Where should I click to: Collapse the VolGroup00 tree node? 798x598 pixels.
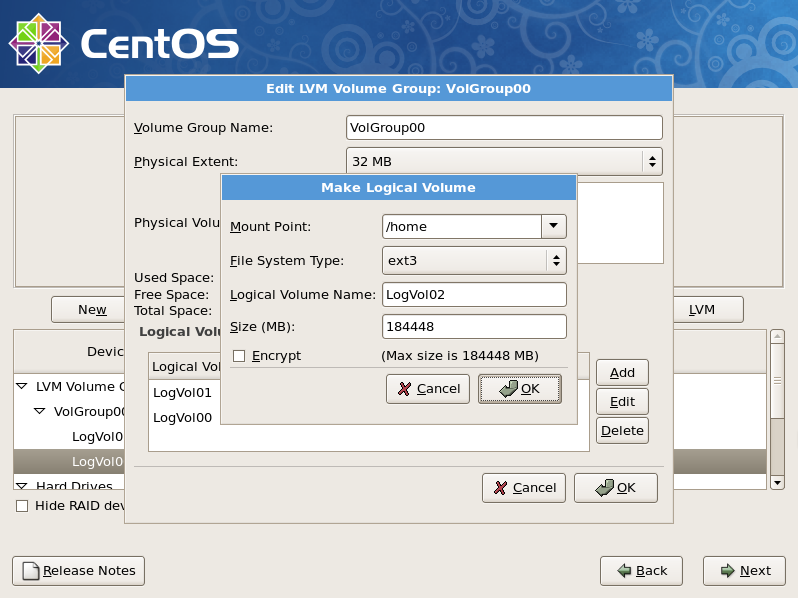coord(40,411)
